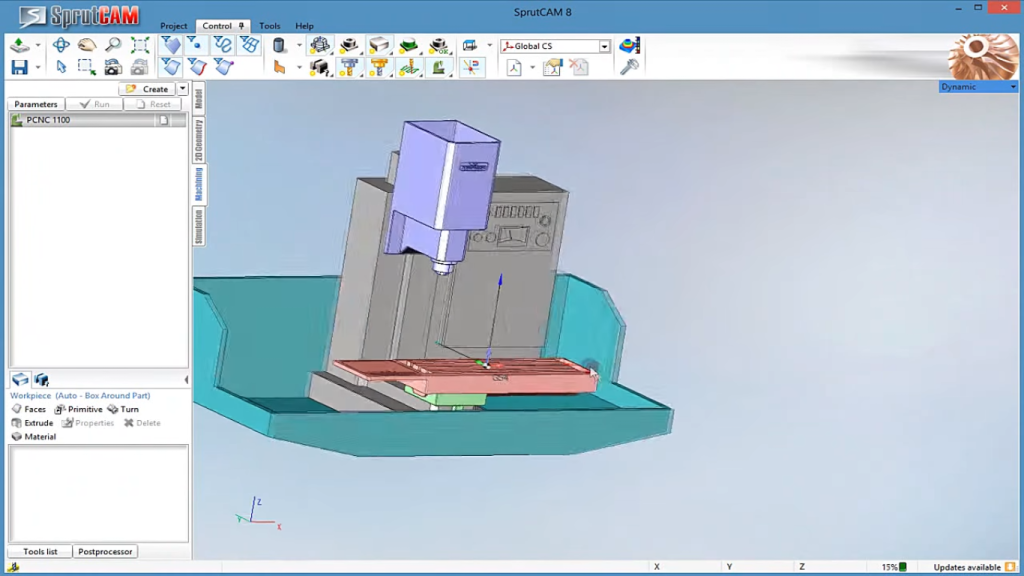Open the Global CS dropdown

(x=604, y=46)
